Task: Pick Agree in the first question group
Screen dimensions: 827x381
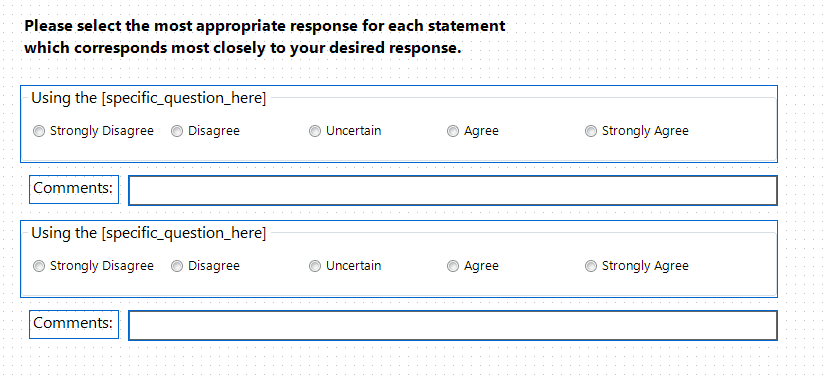Action: click(453, 131)
